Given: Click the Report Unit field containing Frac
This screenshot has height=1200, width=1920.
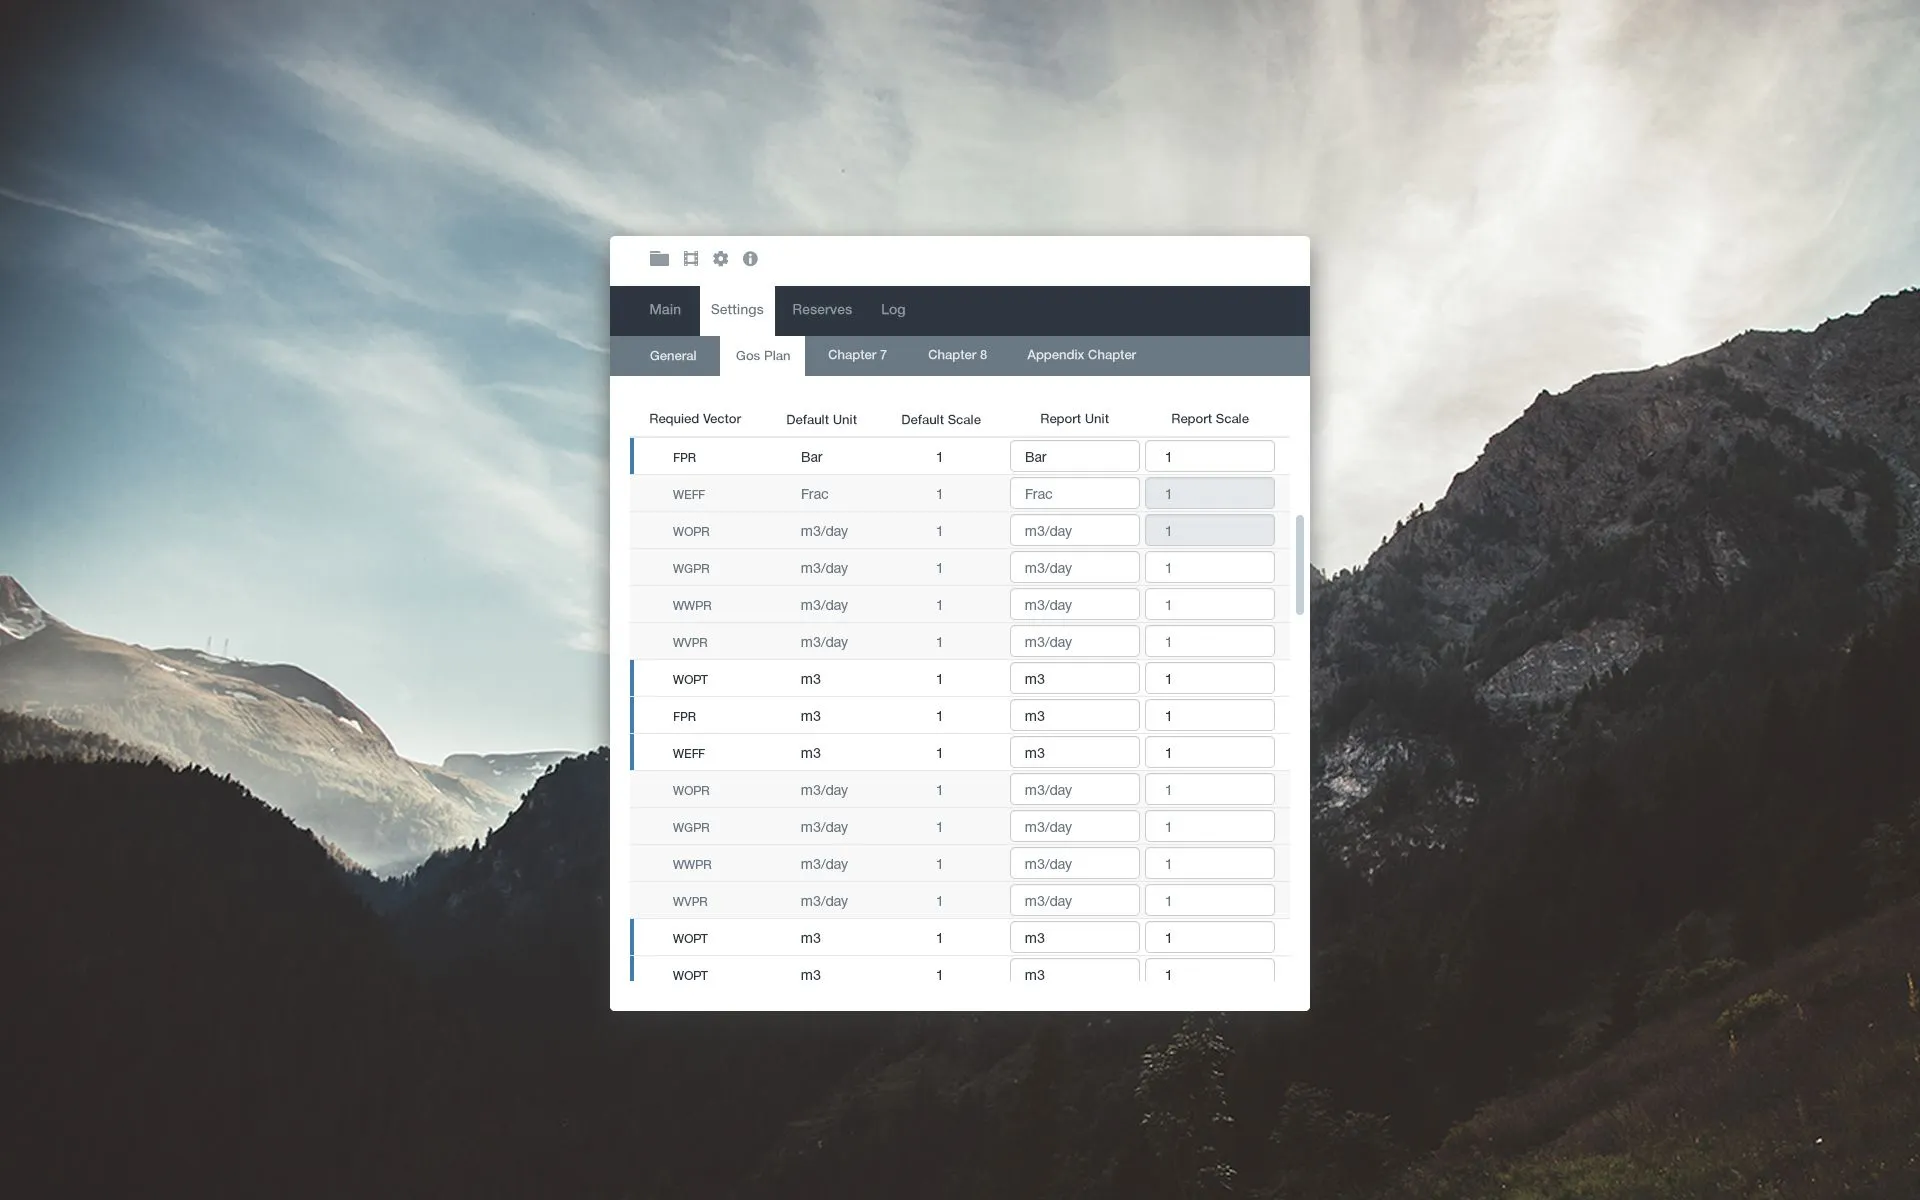Looking at the screenshot, I should click(x=1074, y=493).
